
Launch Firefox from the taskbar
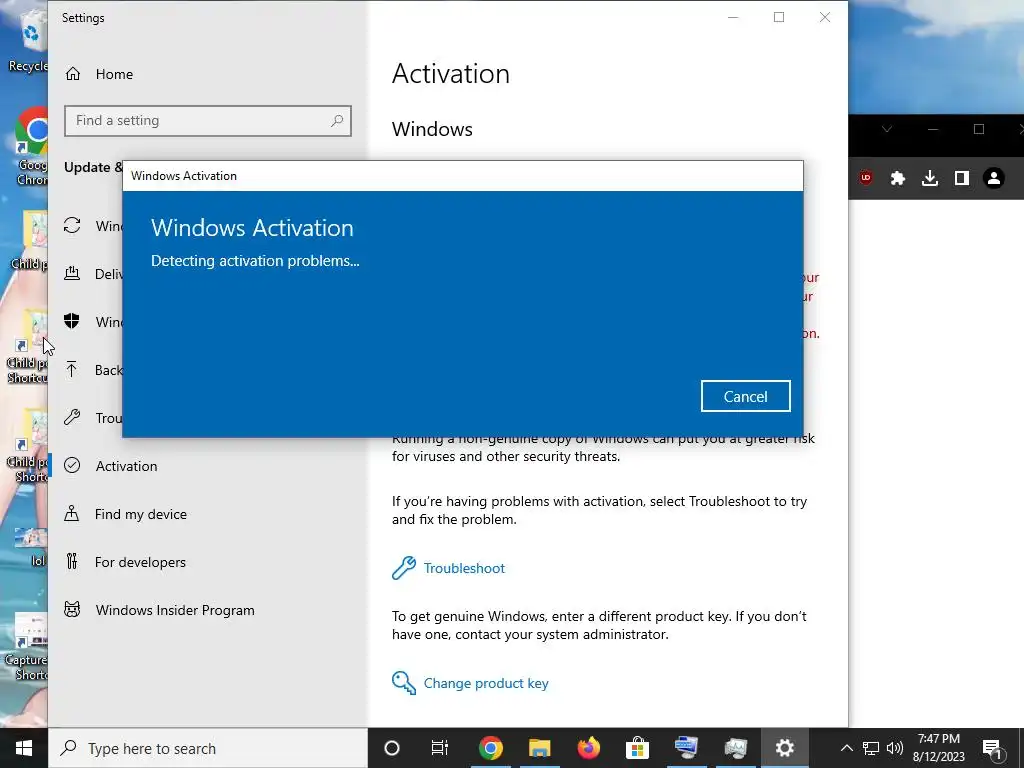pos(588,748)
